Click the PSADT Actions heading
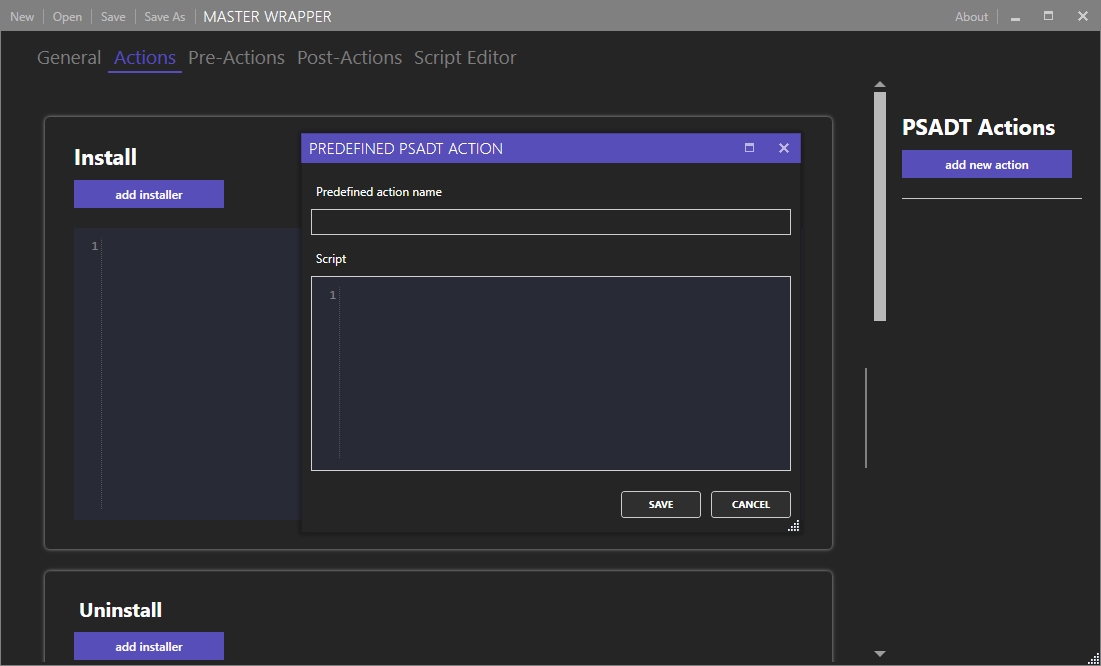 point(978,127)
